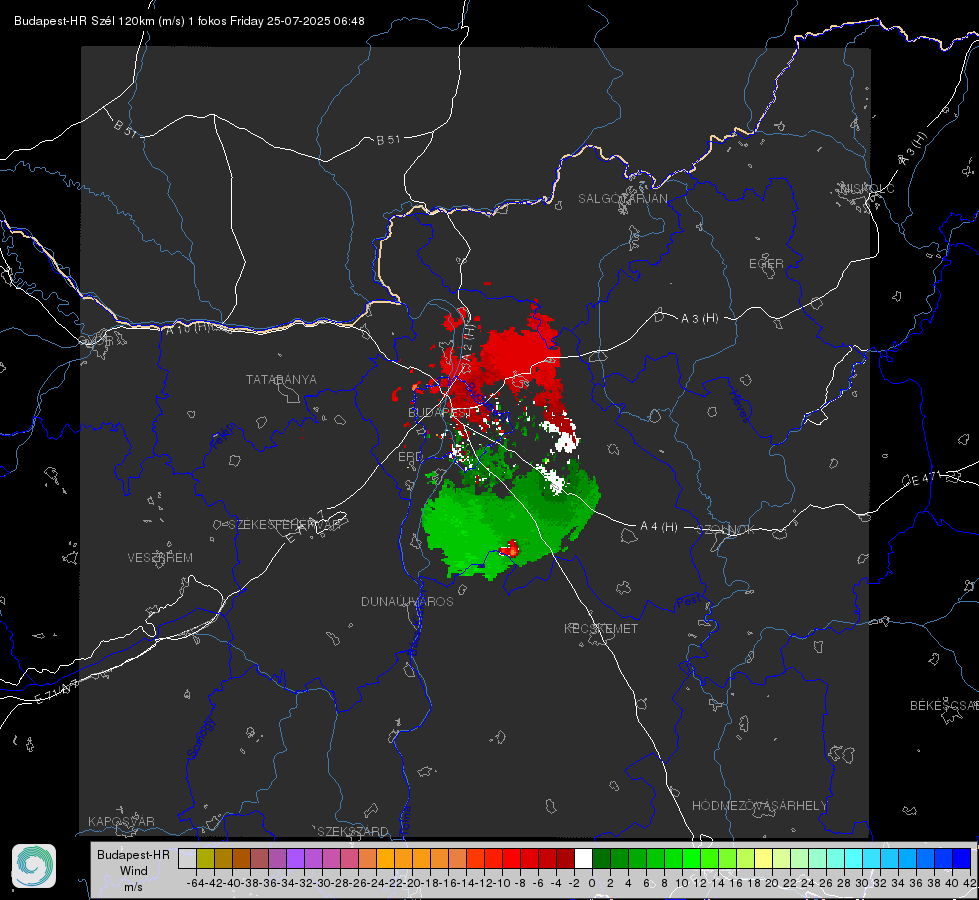
Task: Click the A 4 (H) road label
Action: coord(659,527)
